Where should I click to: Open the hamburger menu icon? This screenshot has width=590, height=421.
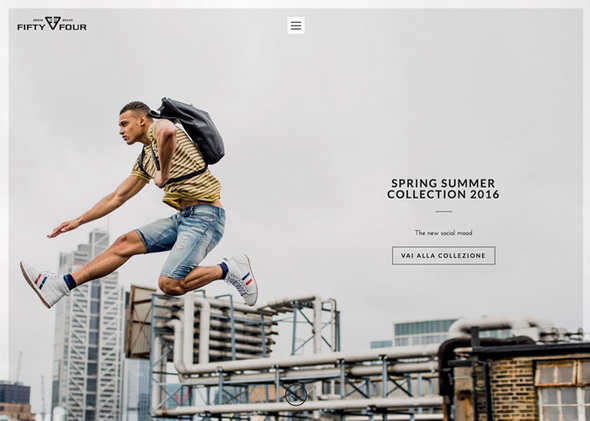(296, 25)
